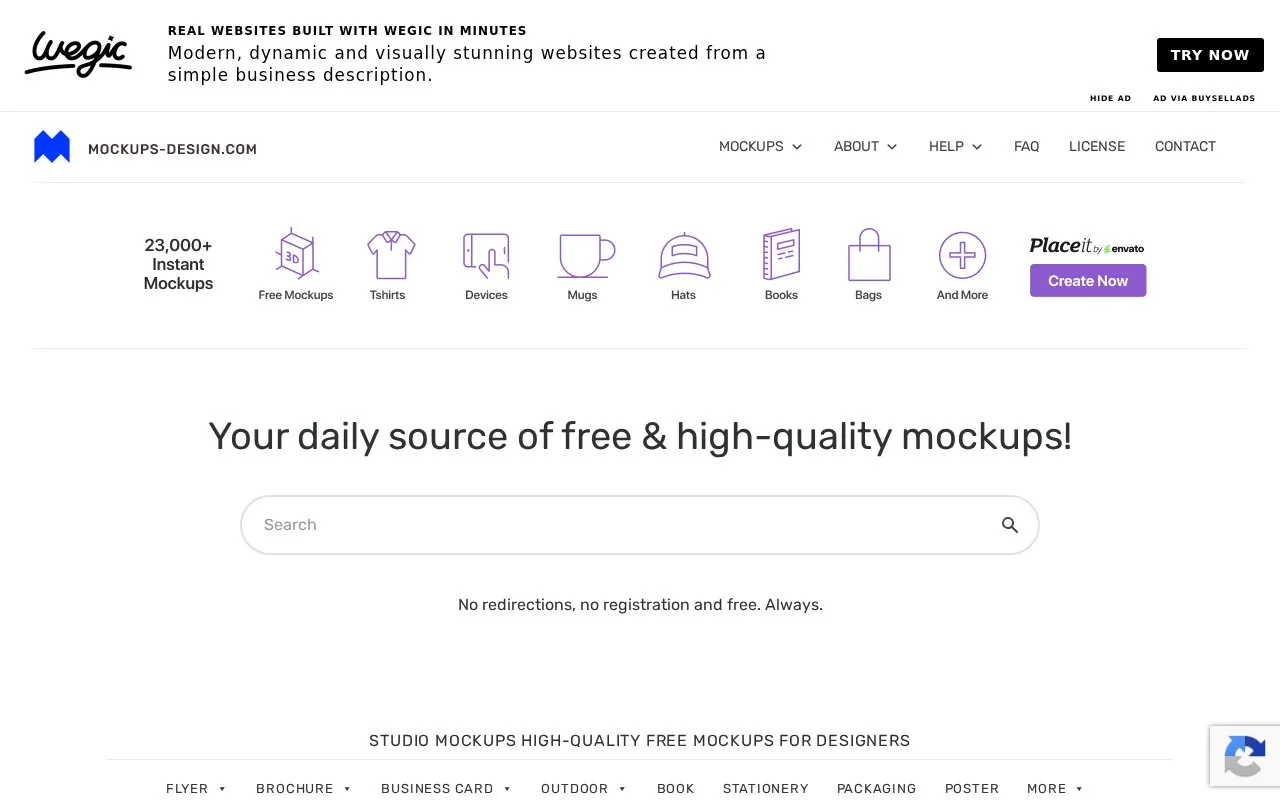Select the POSTER category menu item

coord(972,788)
